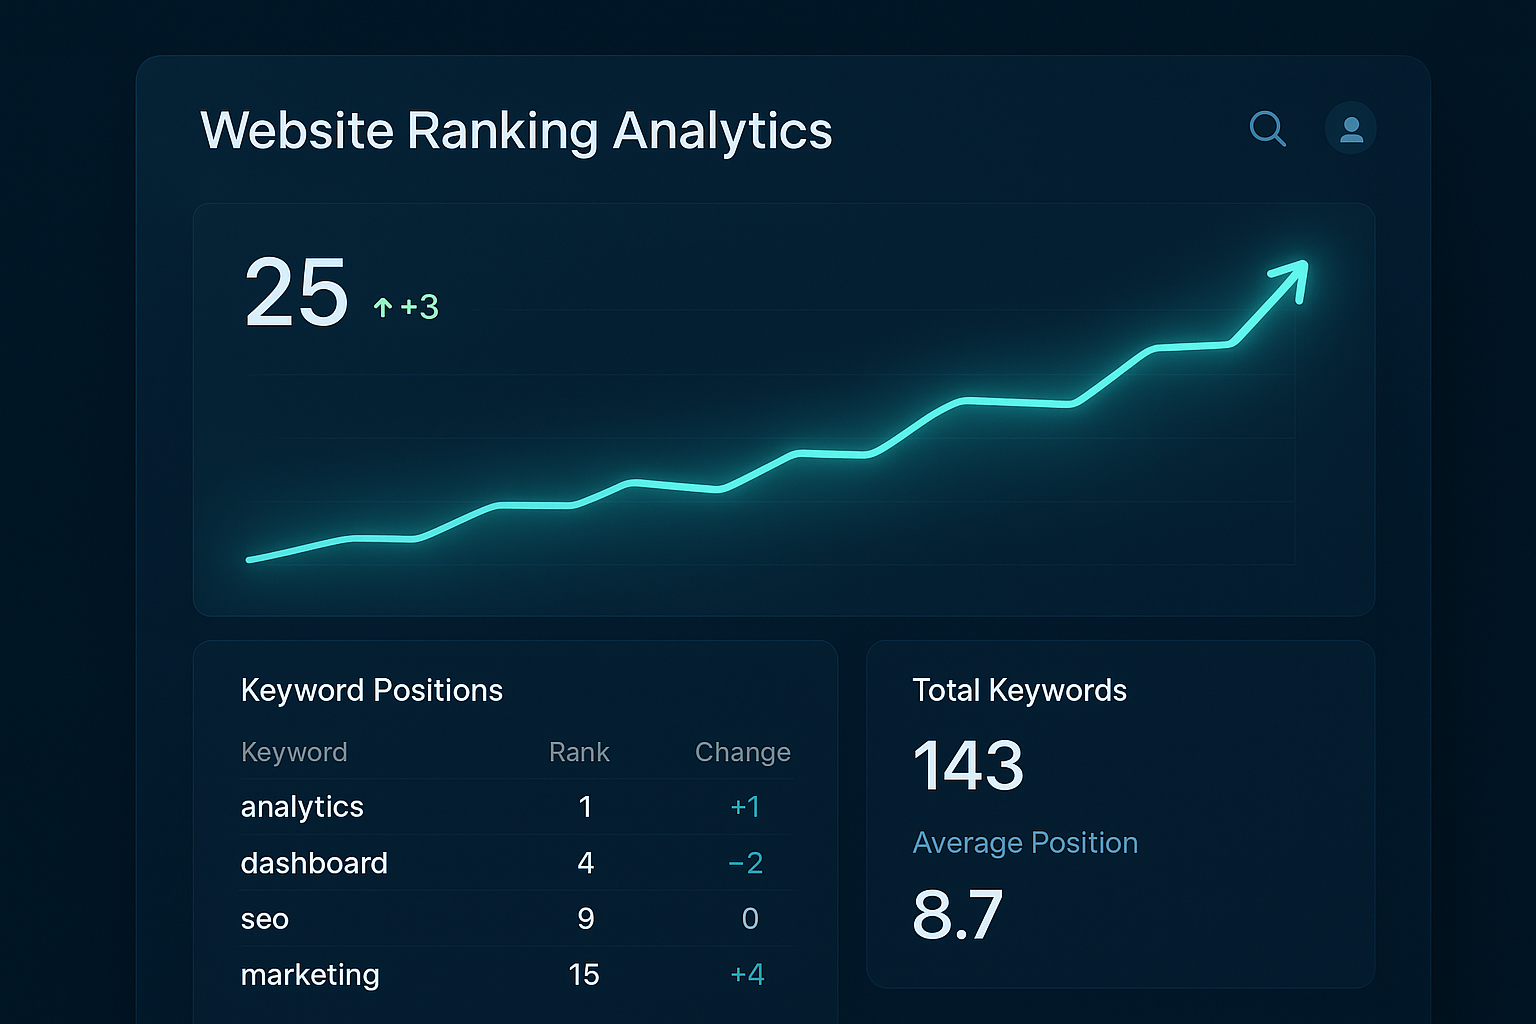This screenshot has height=1024, width=1536.
Task: Click the large "25" ranking value
Action: (x=296, y=293)
